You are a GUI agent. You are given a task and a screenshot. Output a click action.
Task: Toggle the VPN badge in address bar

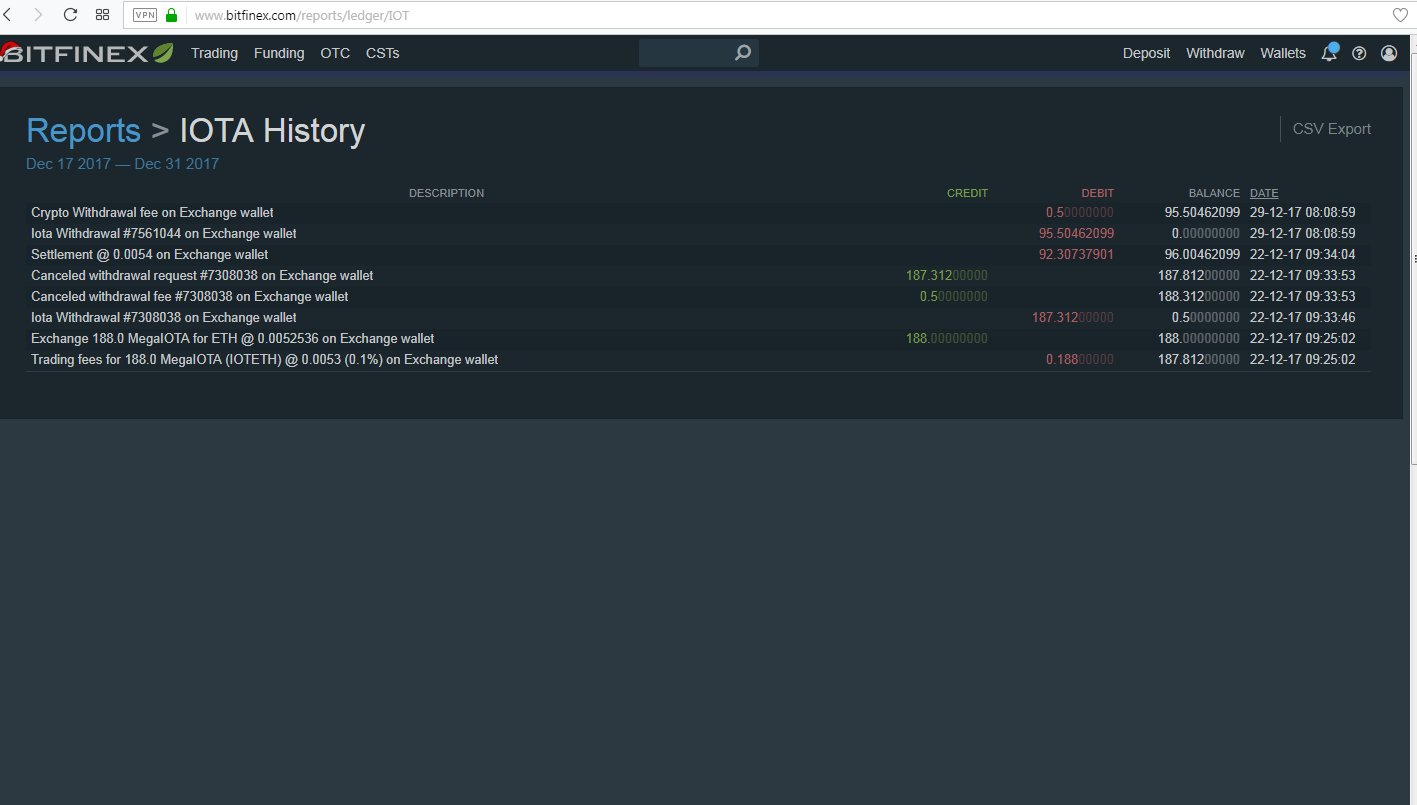tap(145, 15)
